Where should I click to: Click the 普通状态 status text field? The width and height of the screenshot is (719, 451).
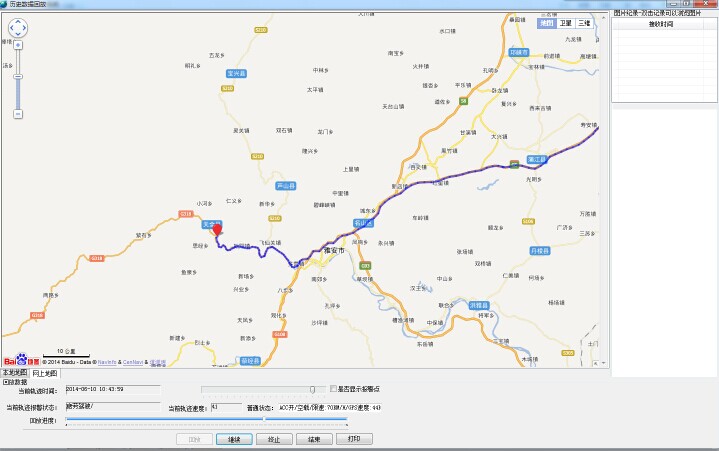click(330, 407)
